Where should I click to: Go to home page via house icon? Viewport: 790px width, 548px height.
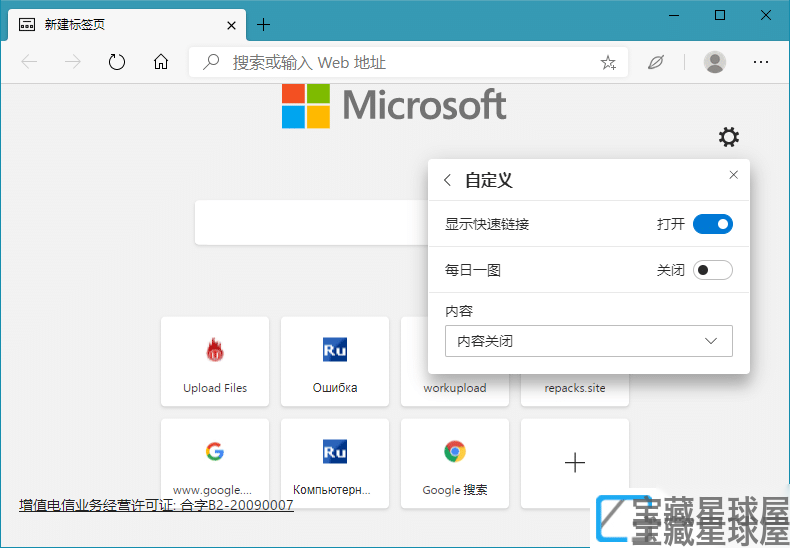pyautogui.click(x=161, y=62)
